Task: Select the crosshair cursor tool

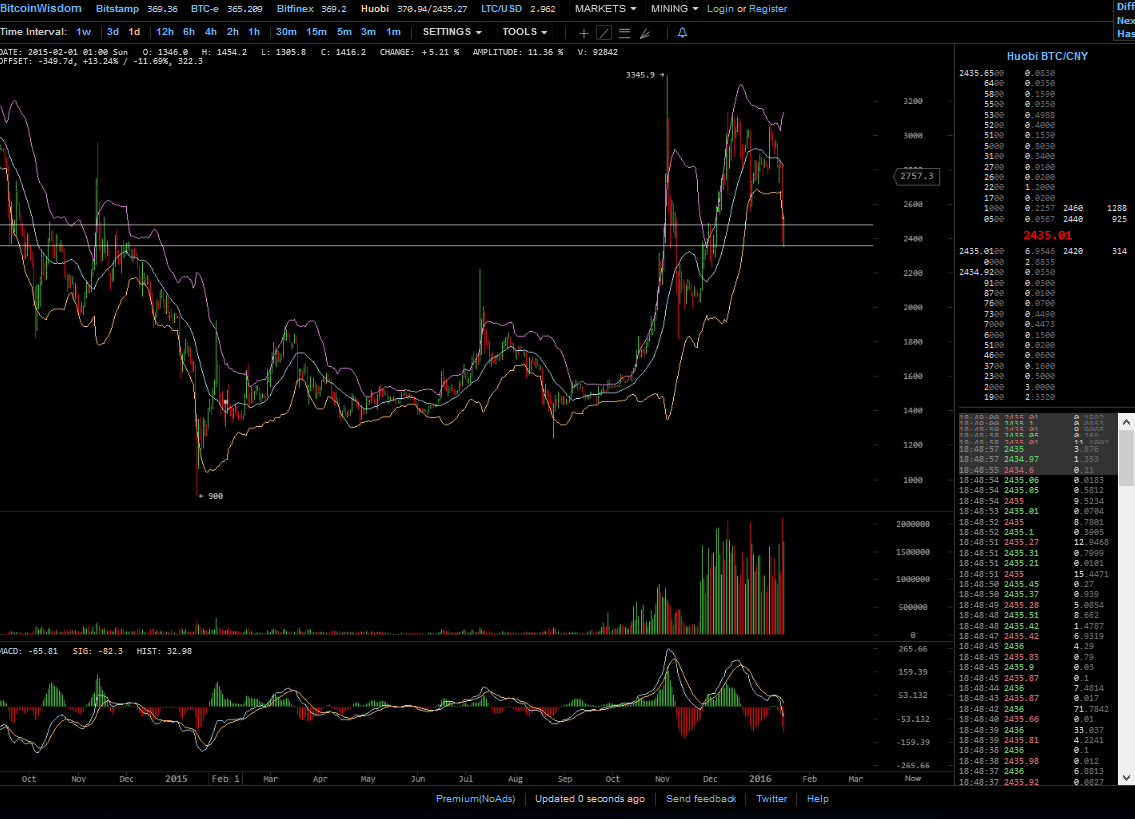Action: pos(583,33)
